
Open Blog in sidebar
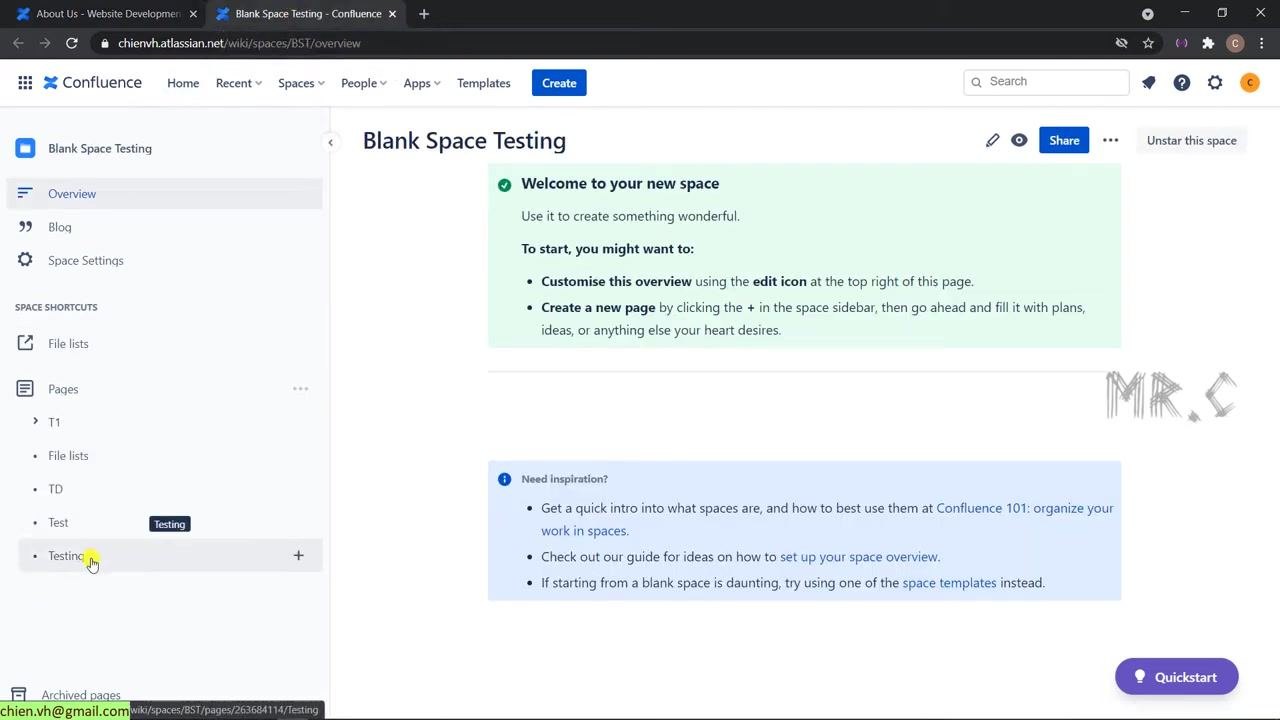click(165, 227)
